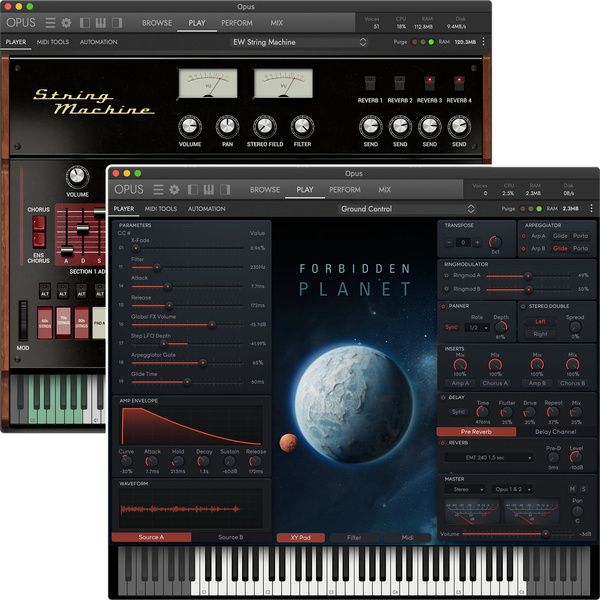Screen dimensions: 600x600
Task: Toggle the left panel icon in the Ground Control window
Action: (x=192, y=189)
